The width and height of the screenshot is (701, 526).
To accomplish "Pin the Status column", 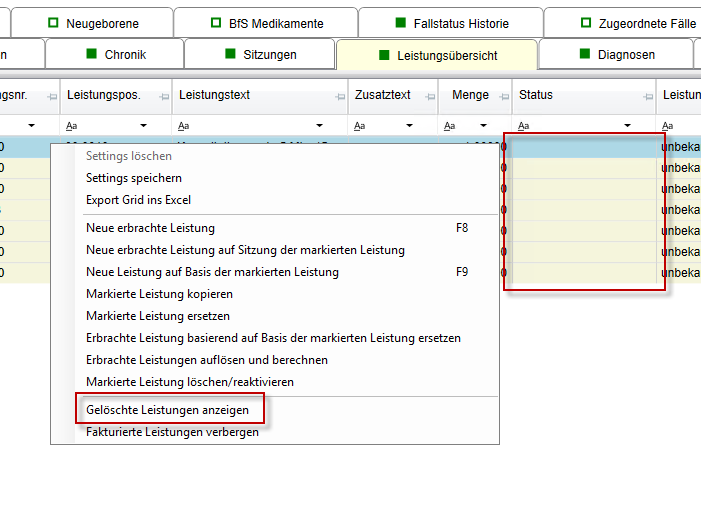I will click(648, 97).
